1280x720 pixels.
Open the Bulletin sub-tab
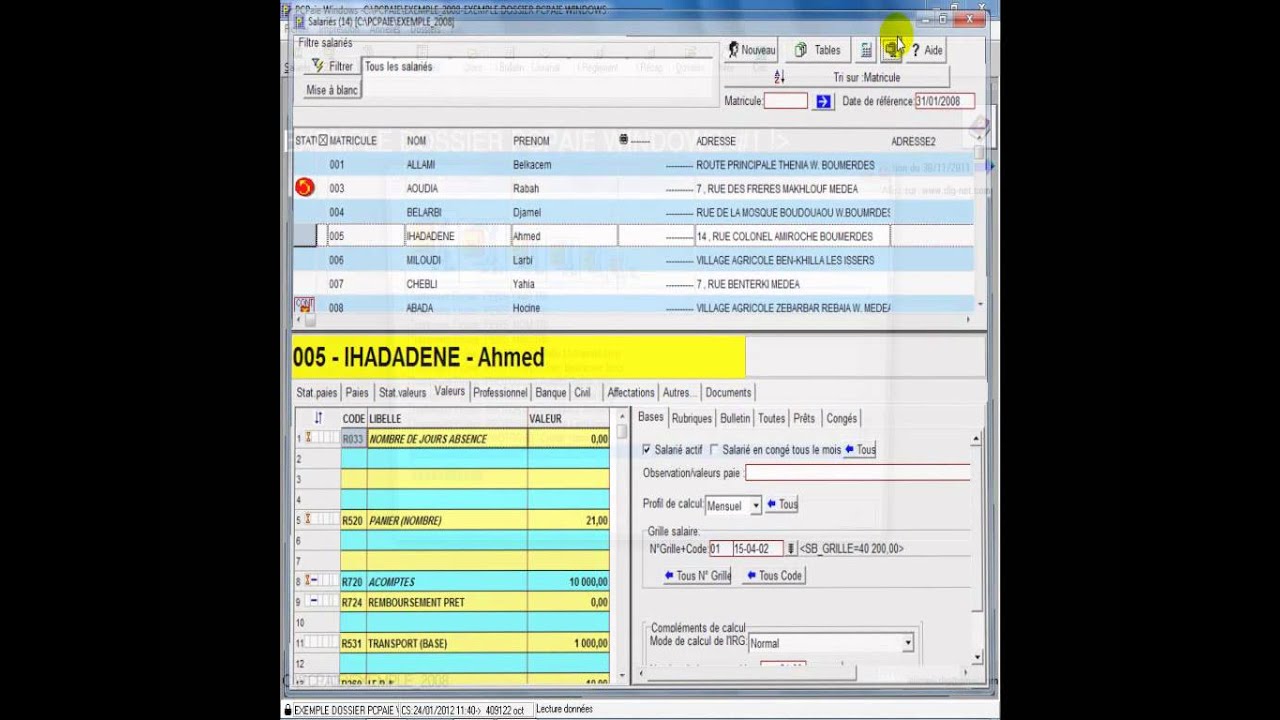[x=735, y=419]
